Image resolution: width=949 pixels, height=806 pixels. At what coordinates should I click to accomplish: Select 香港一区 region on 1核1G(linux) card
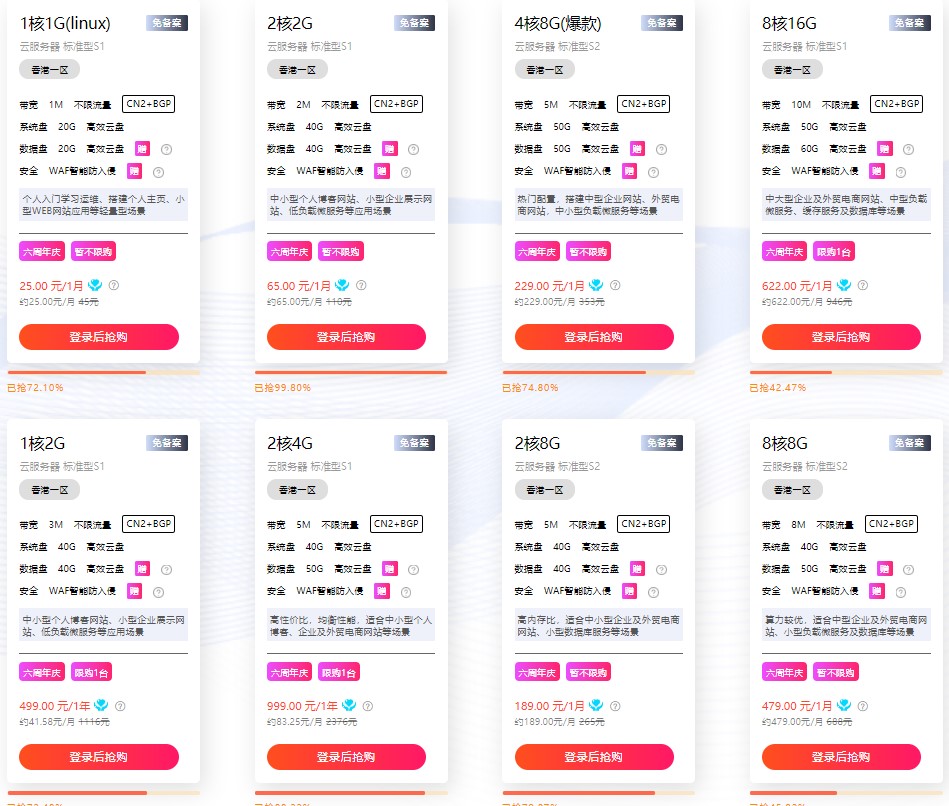coord(50,70)
